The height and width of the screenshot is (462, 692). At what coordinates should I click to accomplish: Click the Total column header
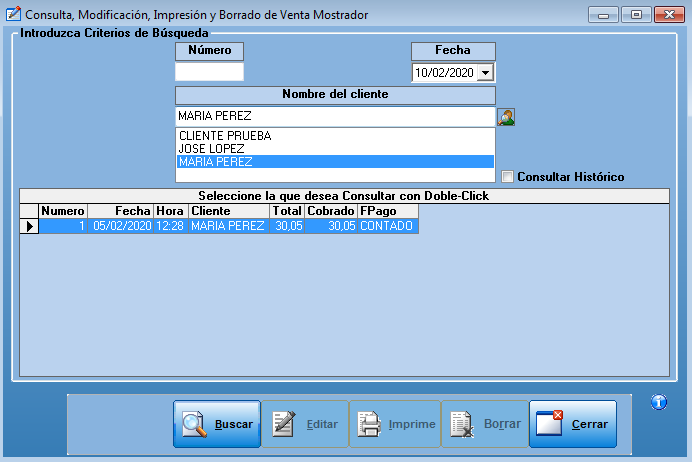(x=287, y=211)
